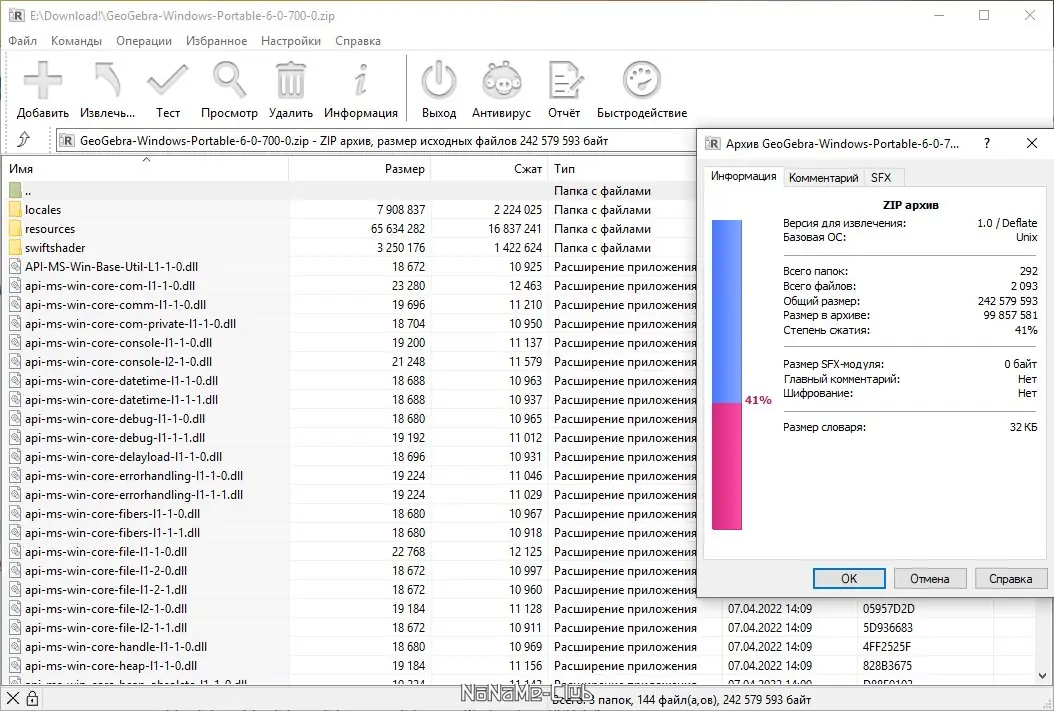Click the dialog help question mark
The image size is (1054, 711).
pyautogui.click(x=986, y=143)
